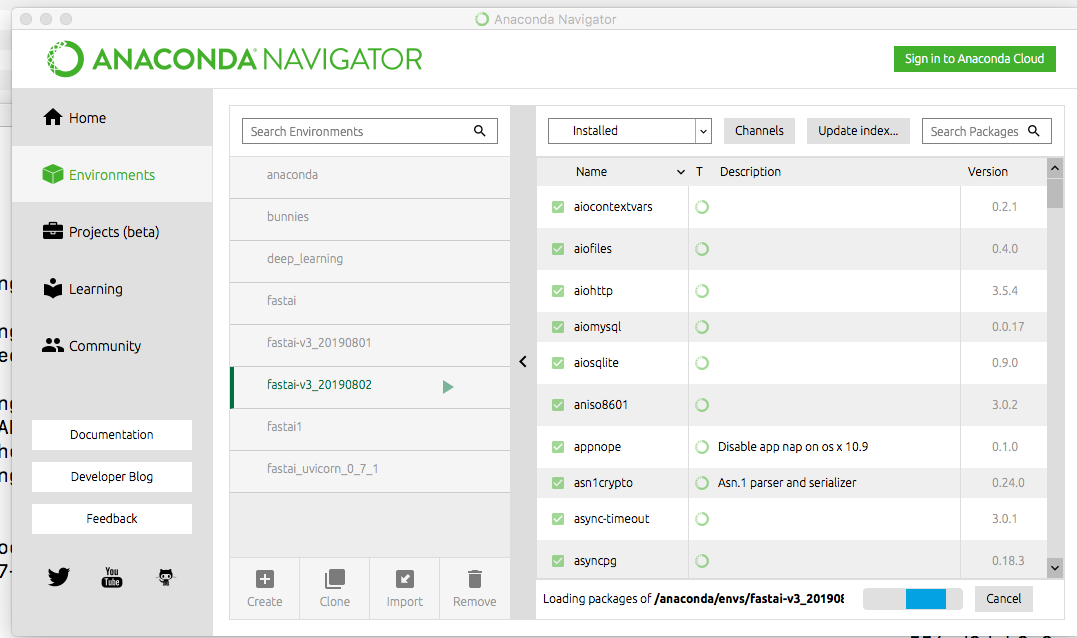The width and height of the screenshot is (1077, 638).
Task: Click the type icon for aniso8601
Action: click(701, 405)
